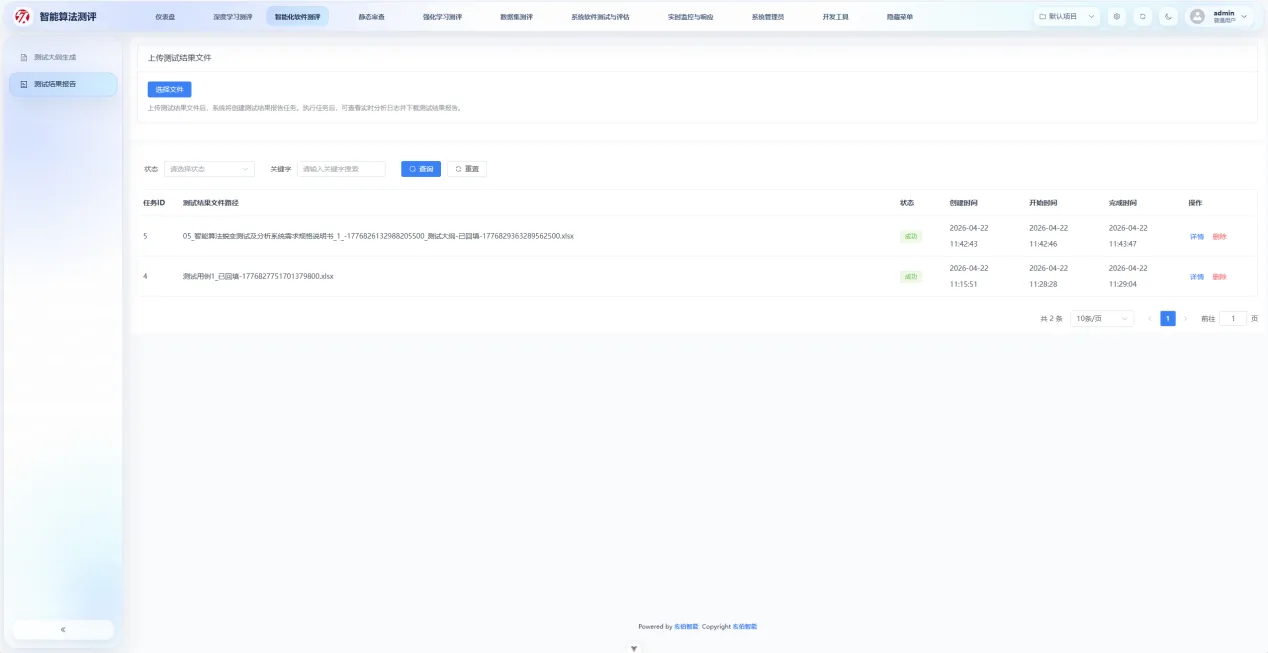Select 智能化软件测评 navigation tab
Screen dimensions: 1268x653
point(297,17)
